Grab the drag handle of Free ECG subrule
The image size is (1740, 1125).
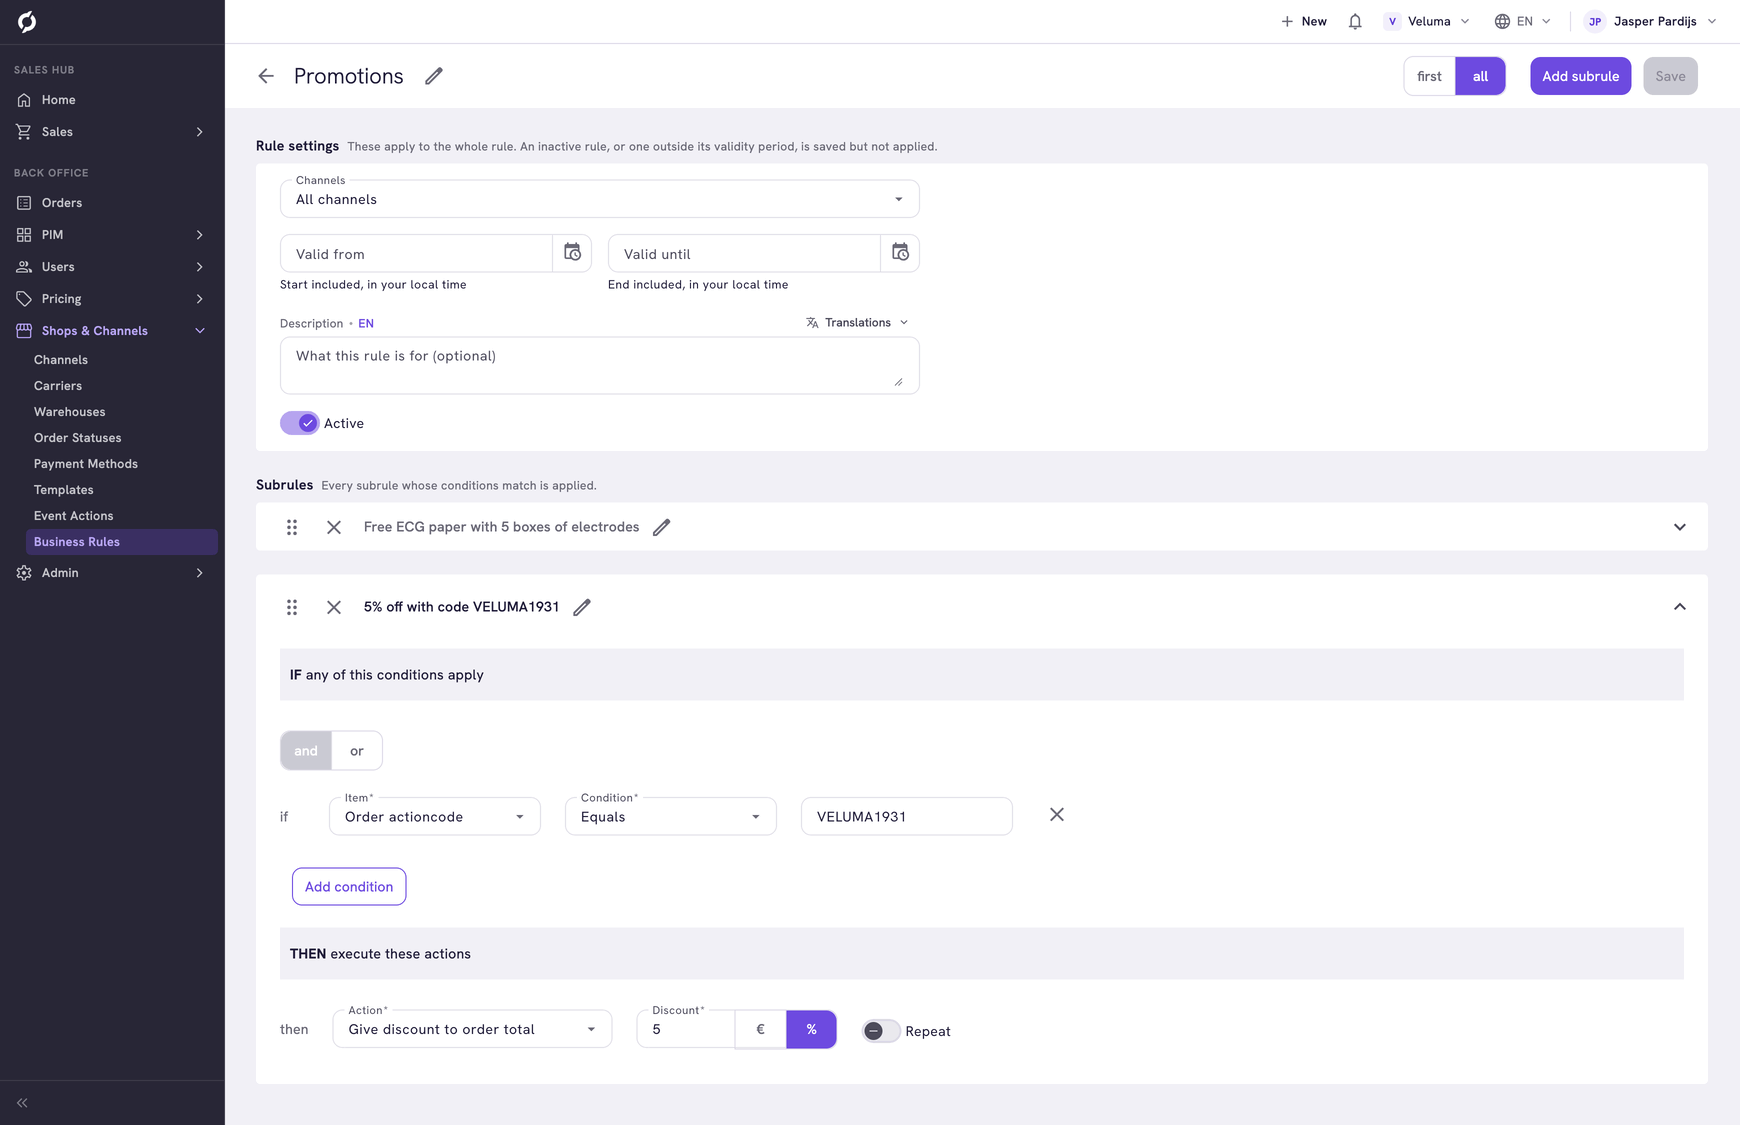coord(292,527)
